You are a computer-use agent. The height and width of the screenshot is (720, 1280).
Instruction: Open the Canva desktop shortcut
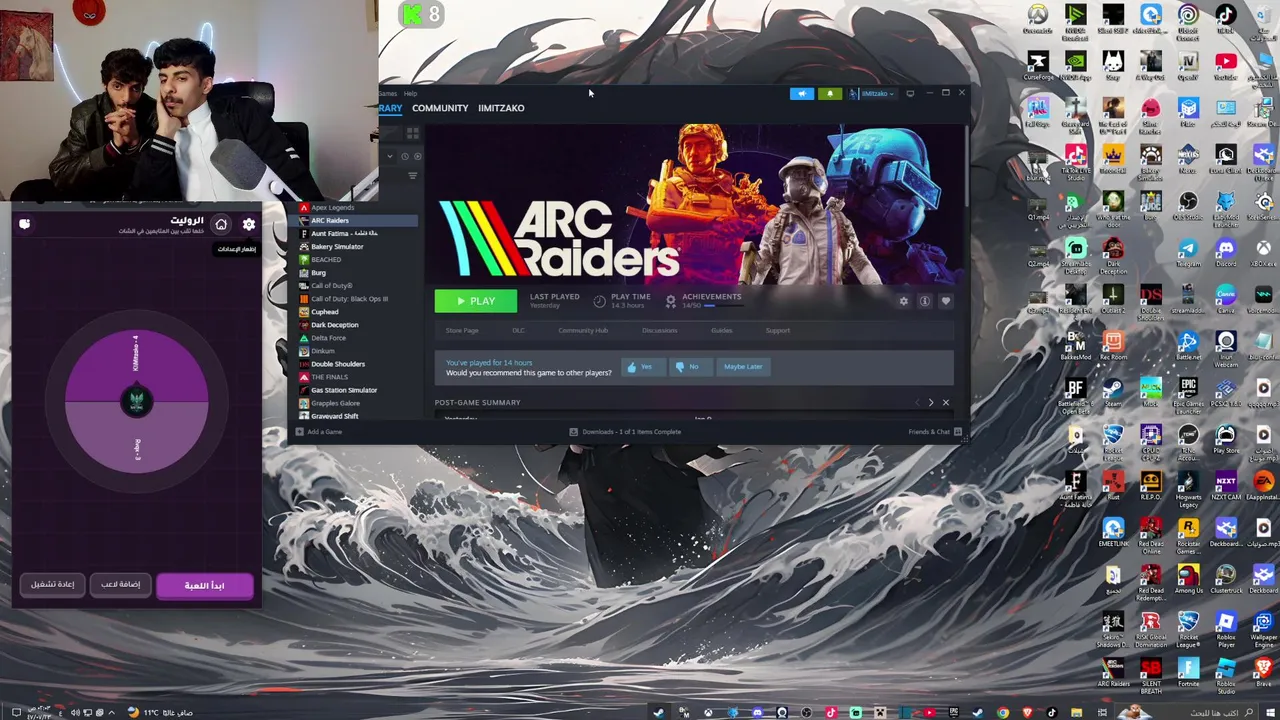(1225, 298)
